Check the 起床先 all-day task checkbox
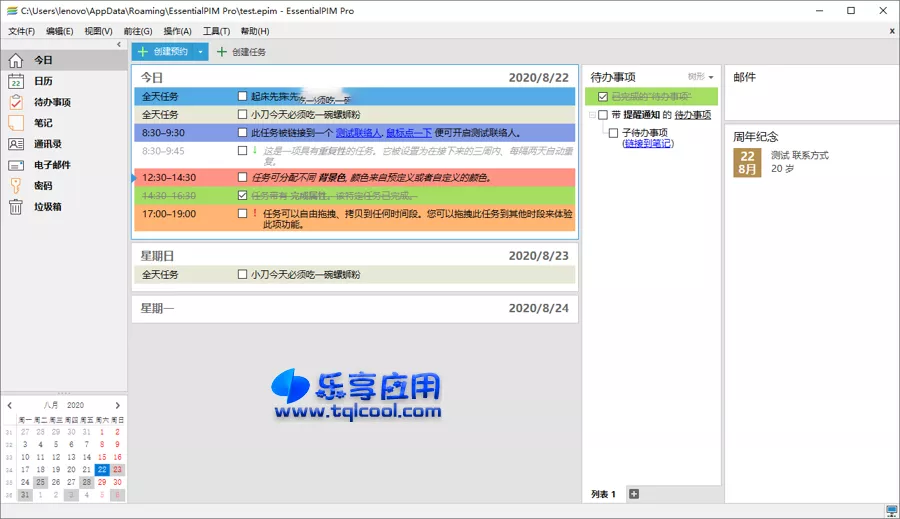The image size is (900, 519). tap(242, 96)
